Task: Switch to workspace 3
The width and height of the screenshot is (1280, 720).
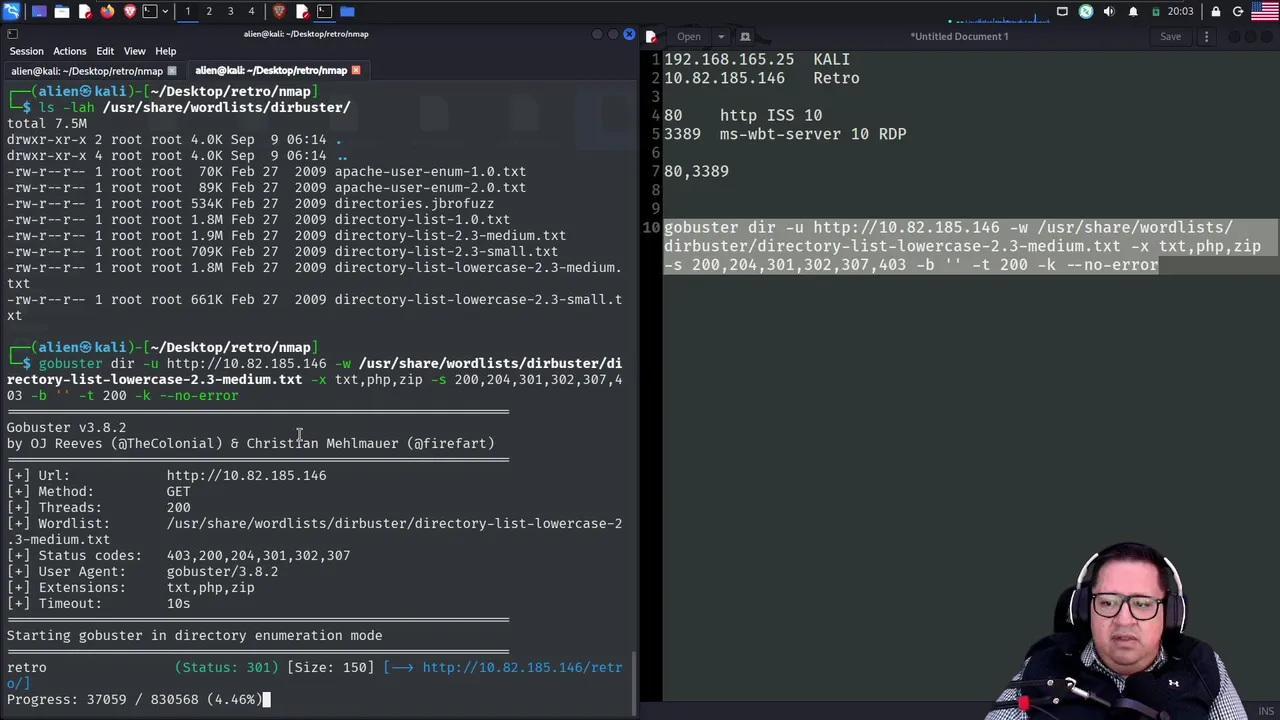Action: (230, 11)
